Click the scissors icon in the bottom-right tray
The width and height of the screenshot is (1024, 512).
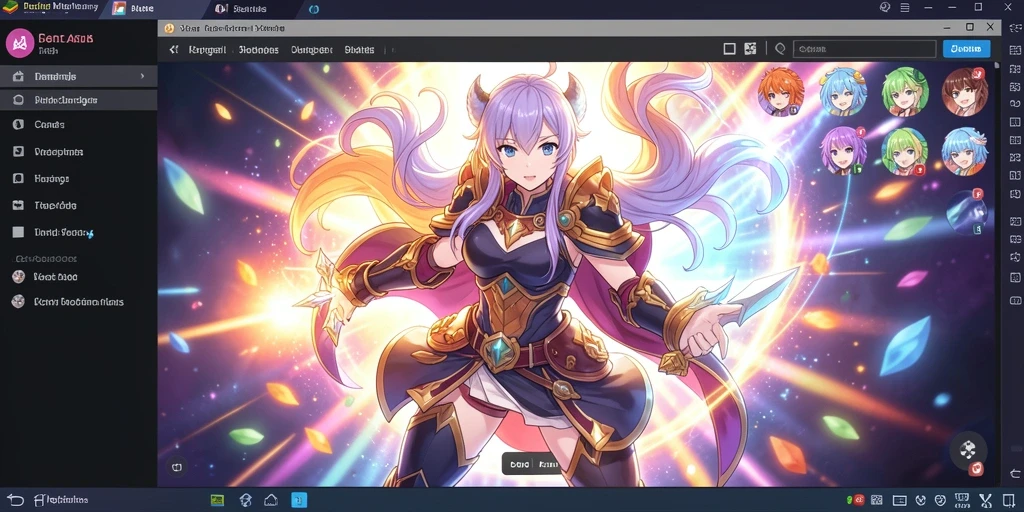click(985, 501)
